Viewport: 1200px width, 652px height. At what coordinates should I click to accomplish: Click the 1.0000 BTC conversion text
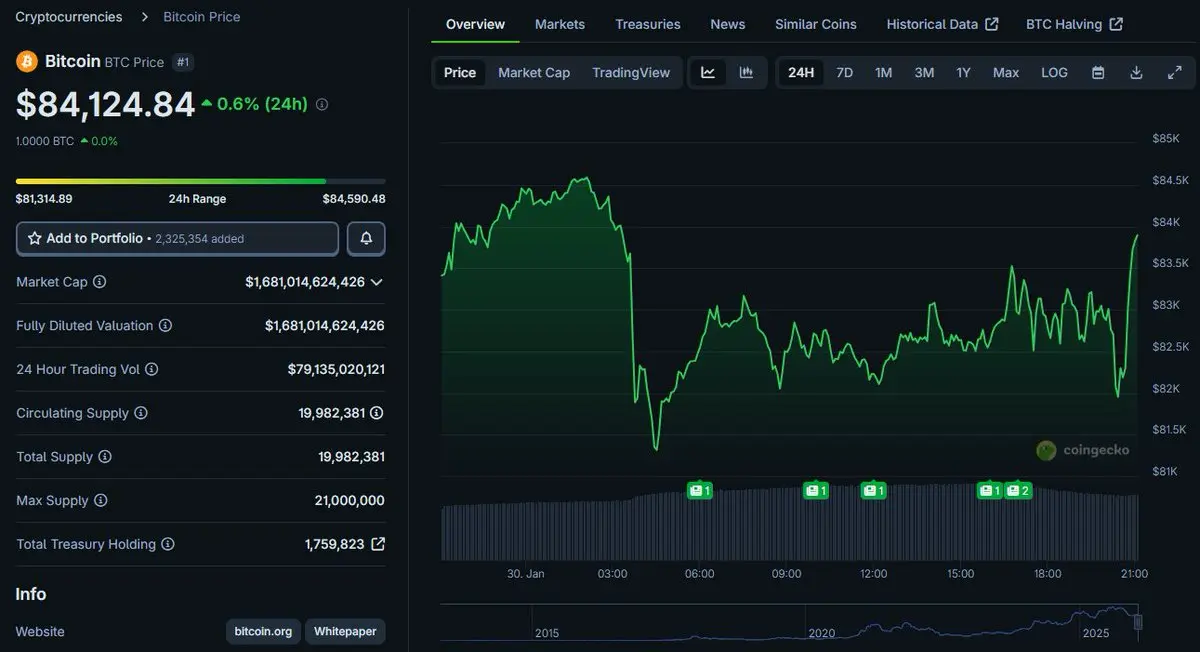[x=45, y=141]
